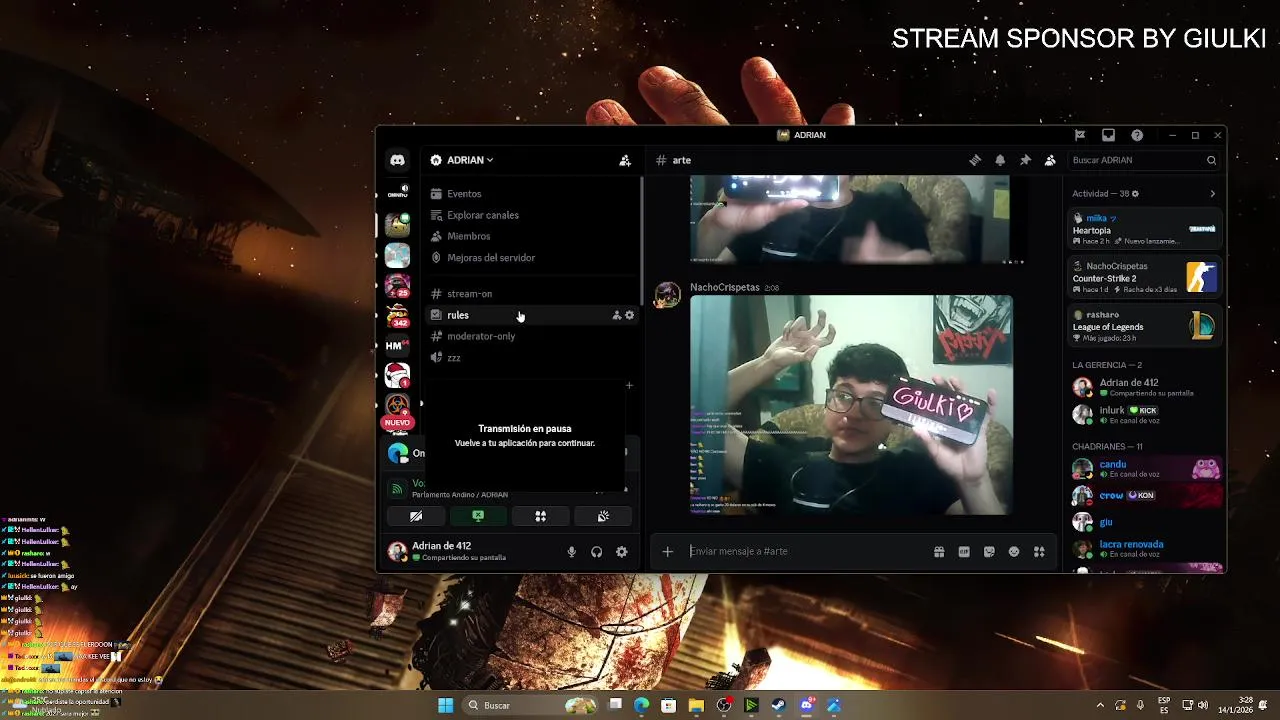1280x720 pixels.
Task: Show hidden system tray icons chevron
Action: (x=1100, y=705)
